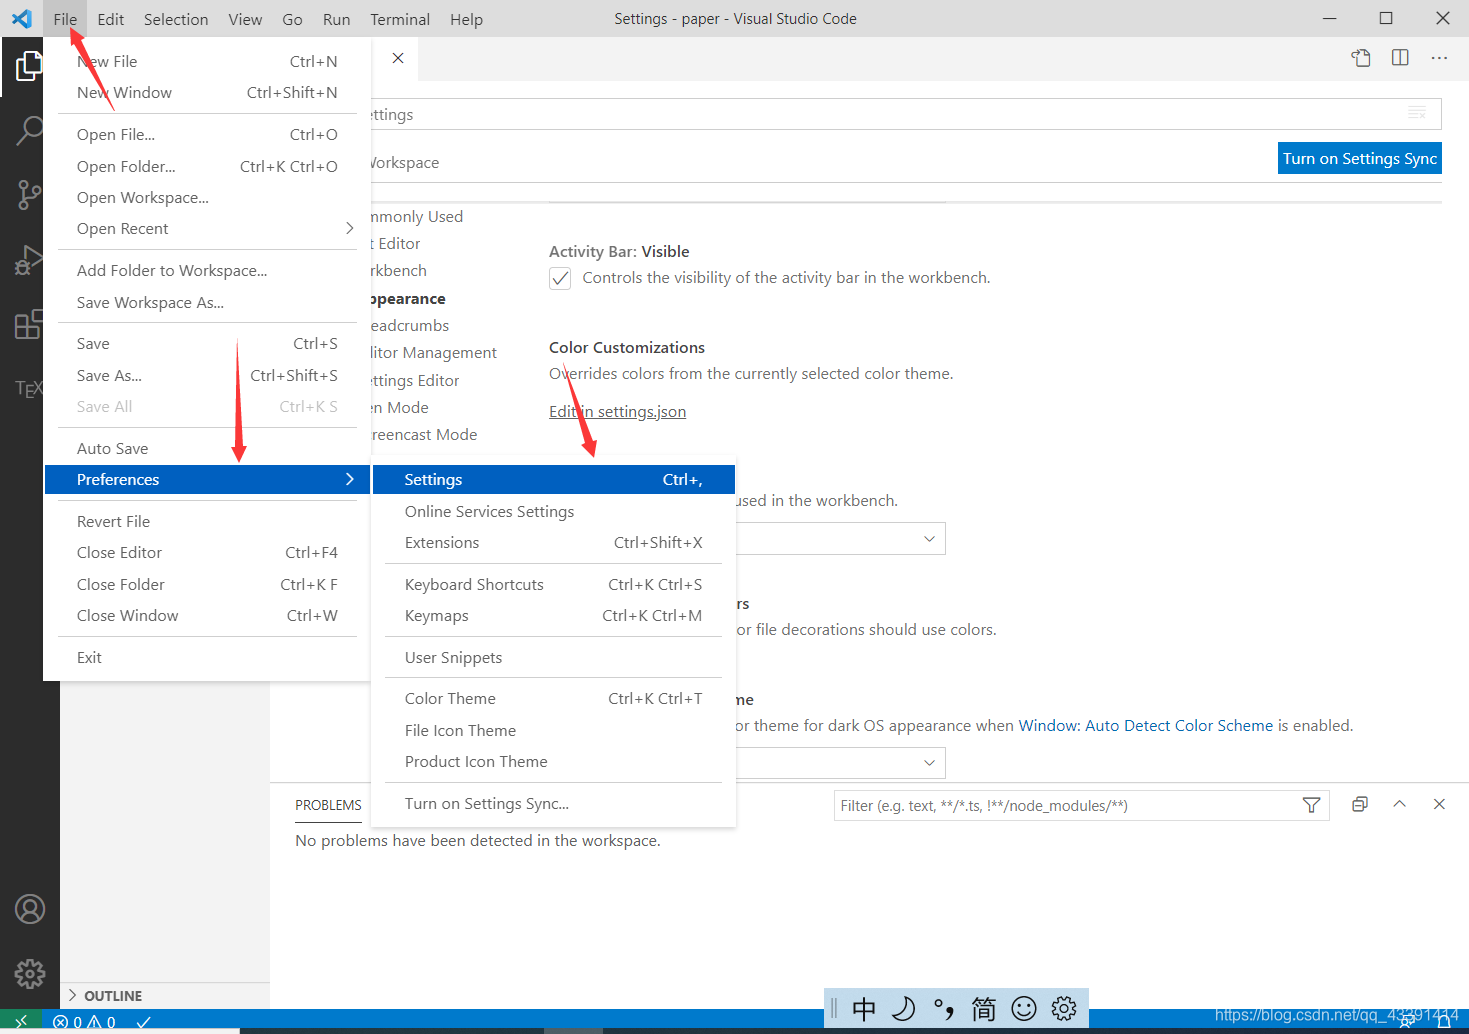Open the Extensions view in activity bar
This screenshot has width=1469, height=1034.
(30, 325)
